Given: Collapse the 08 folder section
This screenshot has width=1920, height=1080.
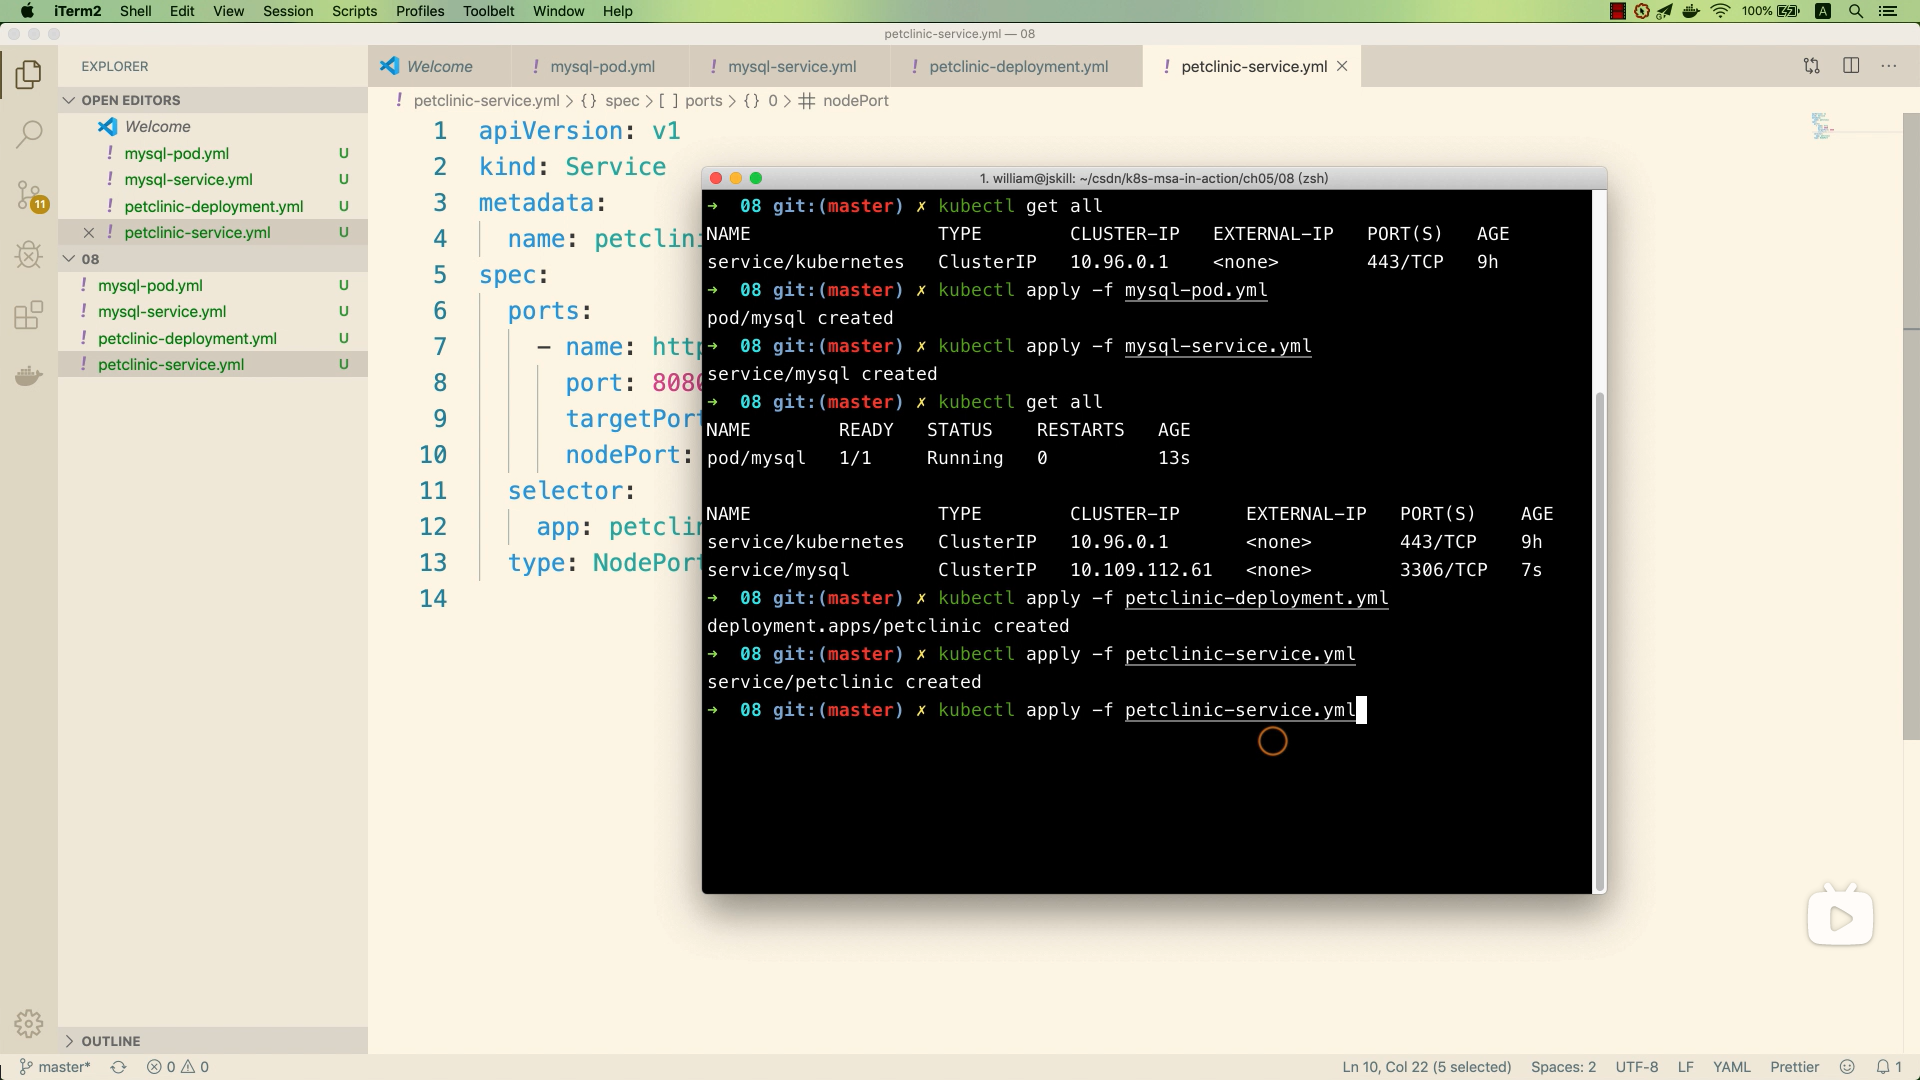Looking at the screenshot, I should [213, 259].
